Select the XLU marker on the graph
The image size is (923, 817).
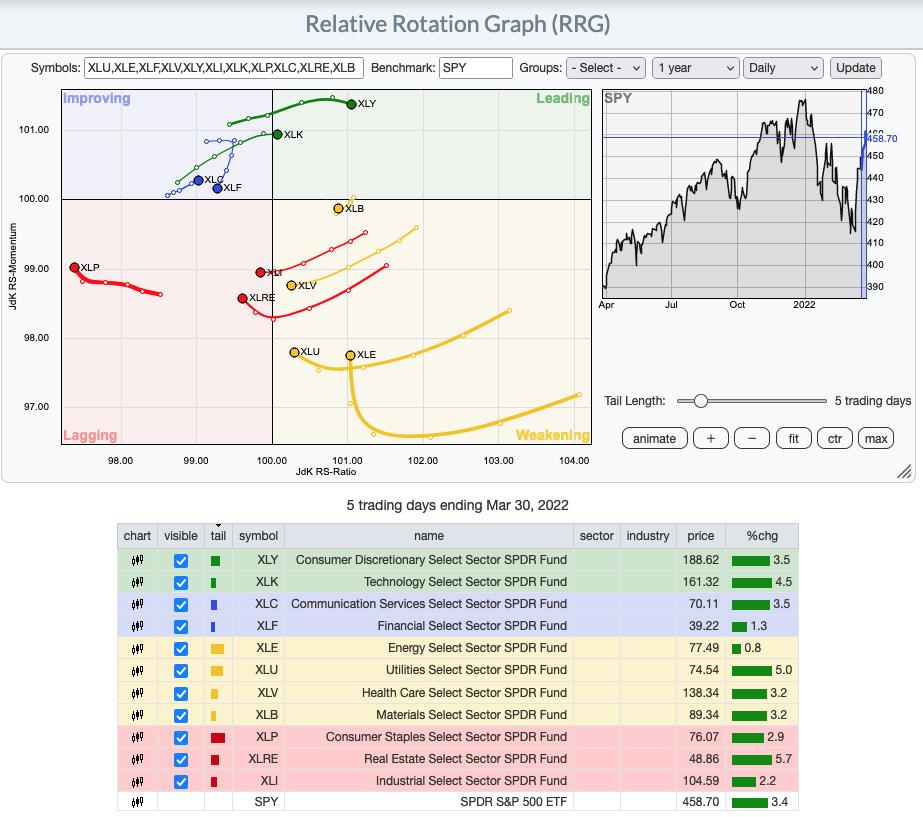pyautogui.click(x=294, y=353)
